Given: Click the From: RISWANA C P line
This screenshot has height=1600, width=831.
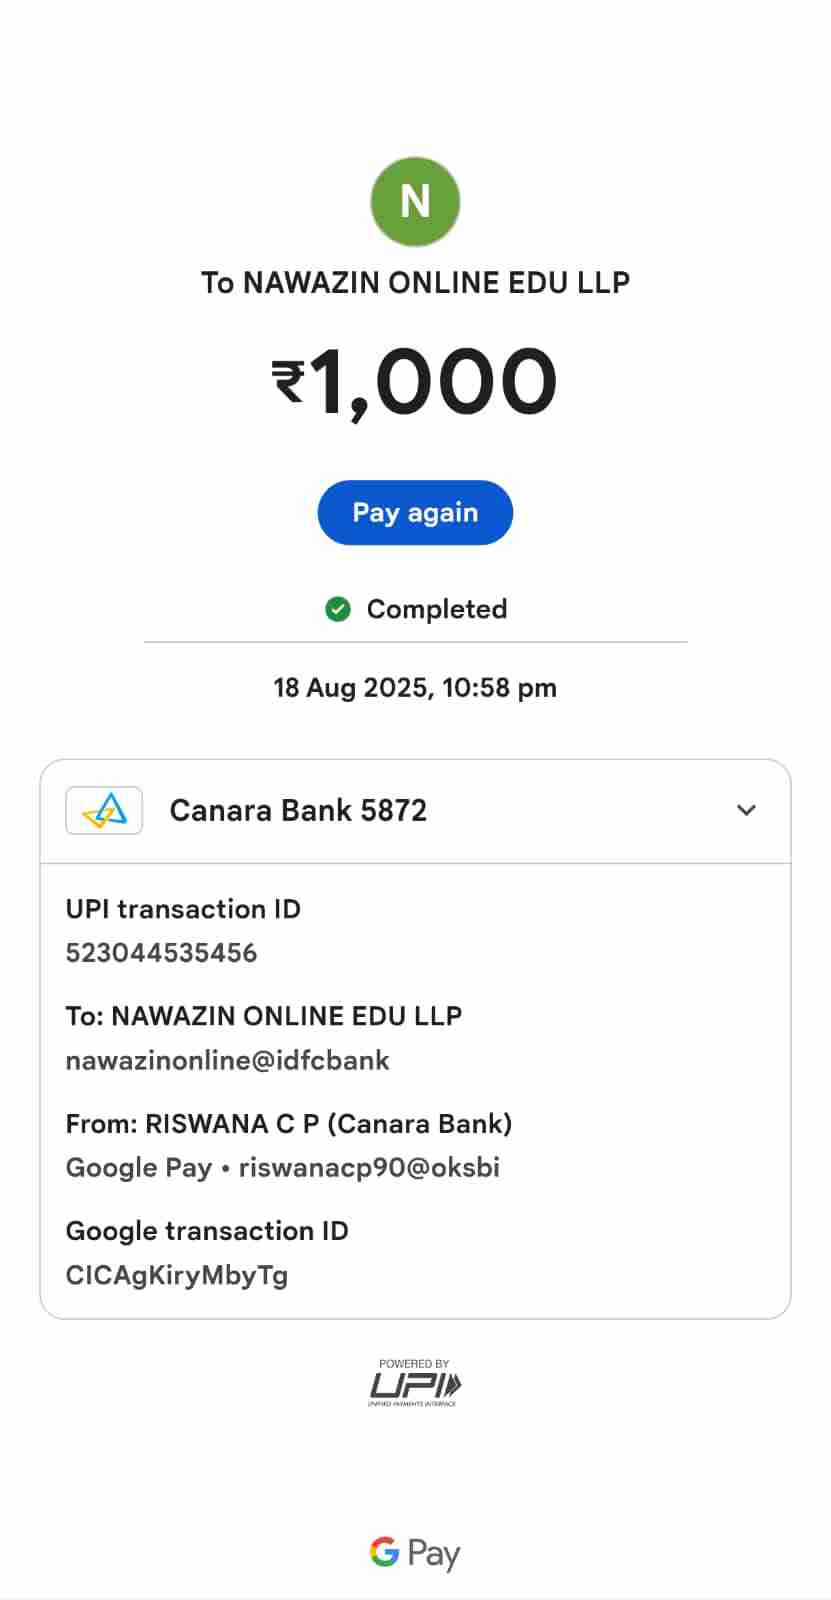Looking at the screenshot, I should pos(289,1124).
